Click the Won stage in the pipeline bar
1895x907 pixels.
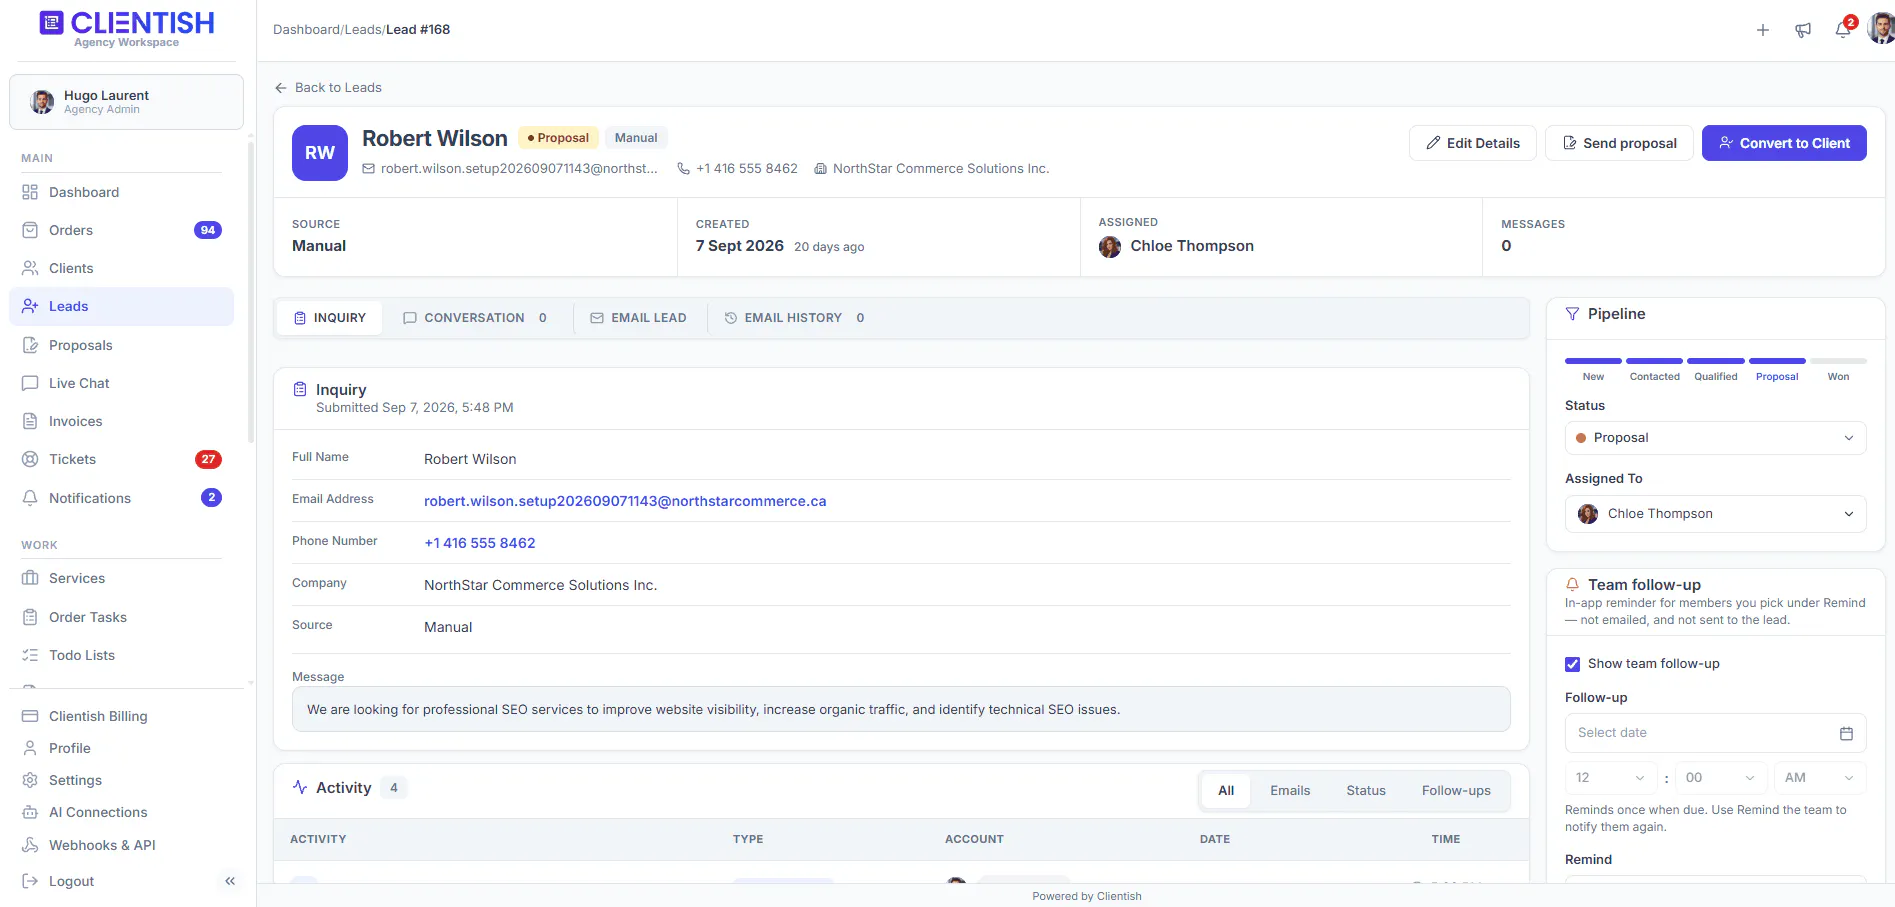(x=1838, y=369)
